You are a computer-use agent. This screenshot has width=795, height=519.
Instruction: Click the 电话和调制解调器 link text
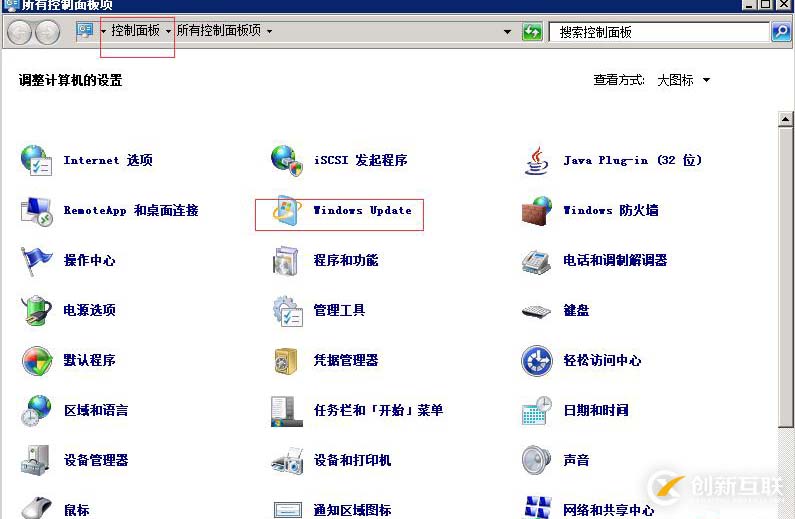click(x=615, y=261)
